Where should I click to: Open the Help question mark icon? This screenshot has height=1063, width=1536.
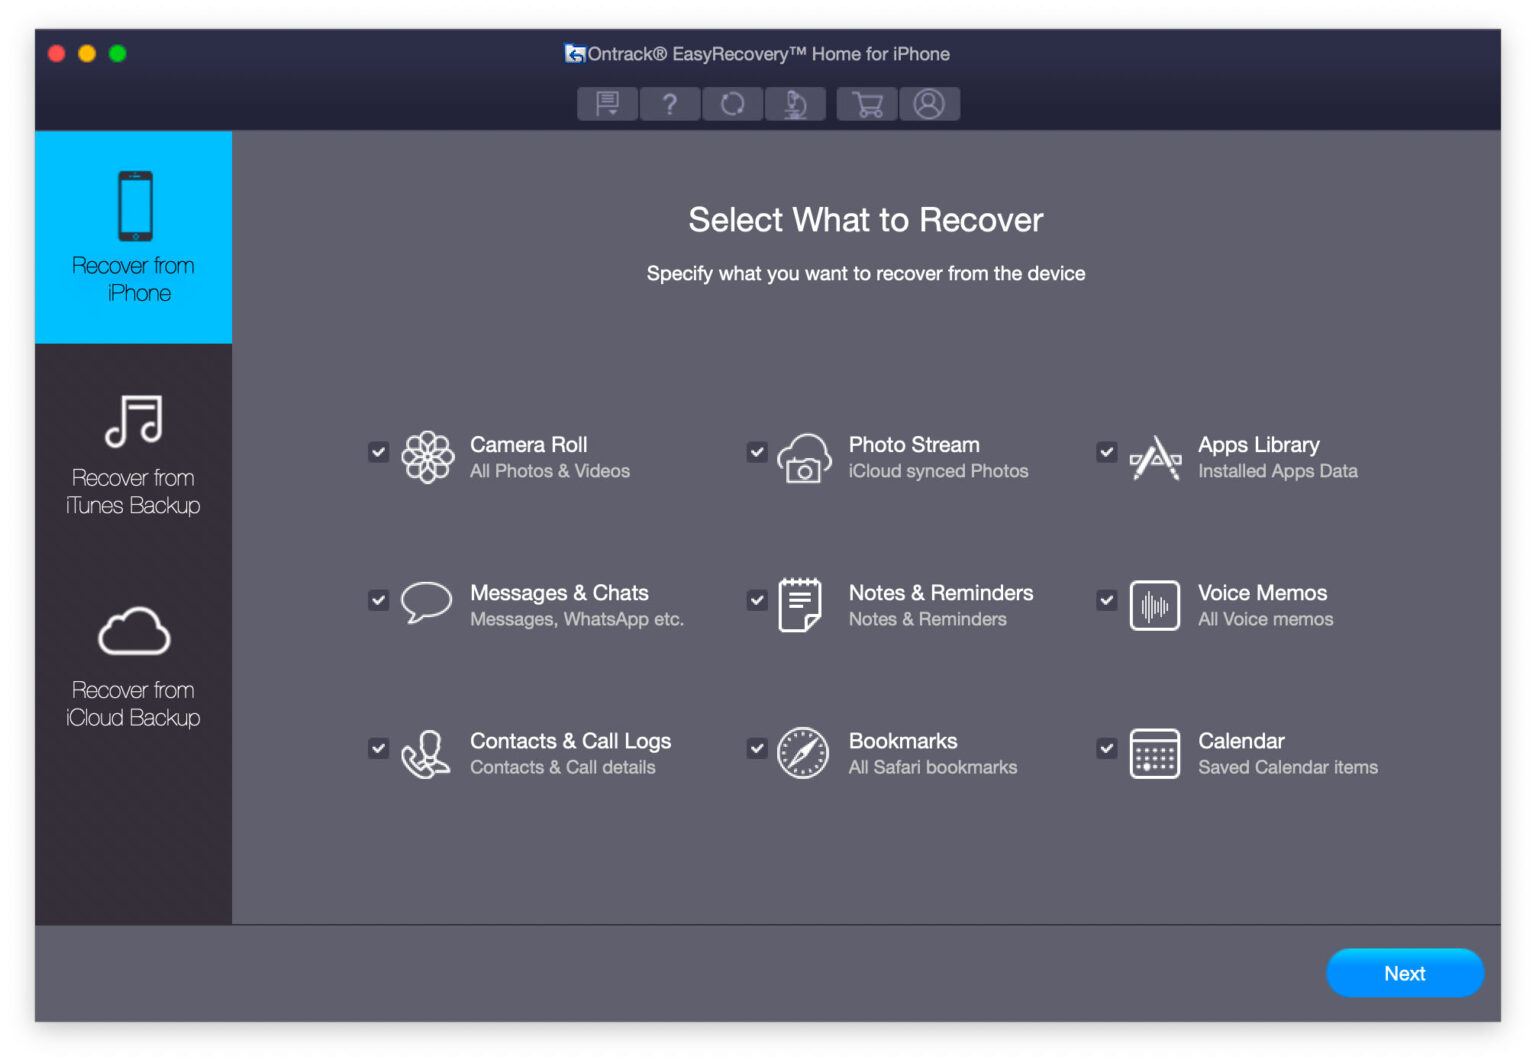(670, 104)
